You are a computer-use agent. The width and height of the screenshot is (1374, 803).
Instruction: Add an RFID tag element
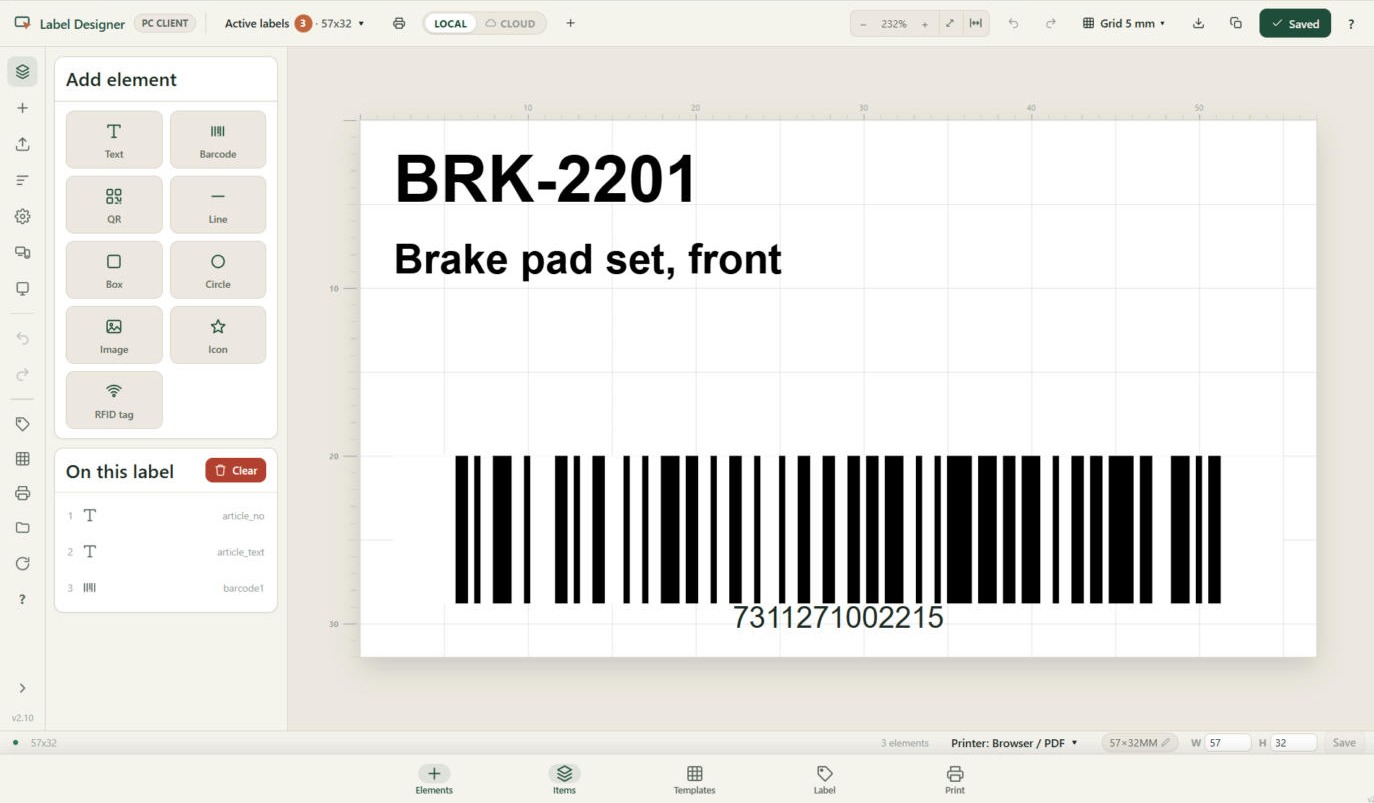(114, 400)
